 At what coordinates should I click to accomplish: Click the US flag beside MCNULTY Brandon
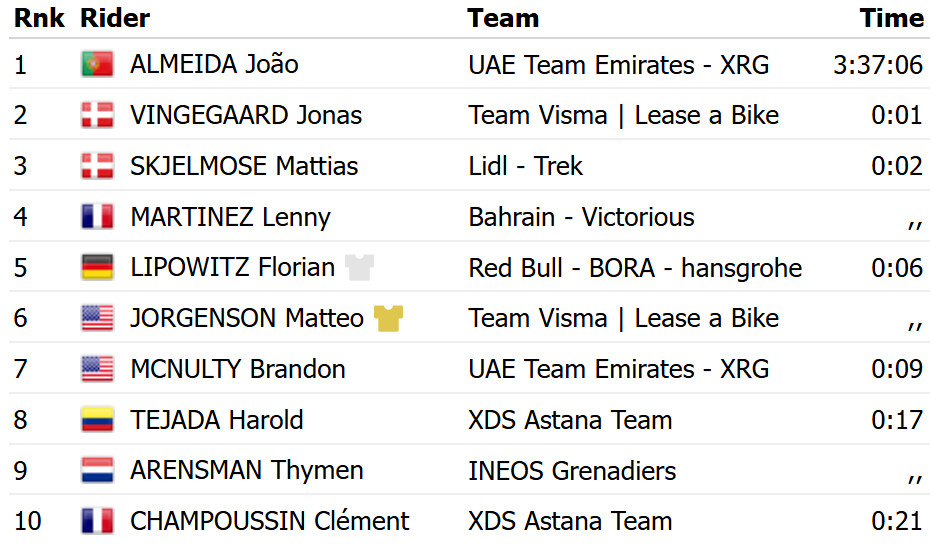tap(97, 369)
